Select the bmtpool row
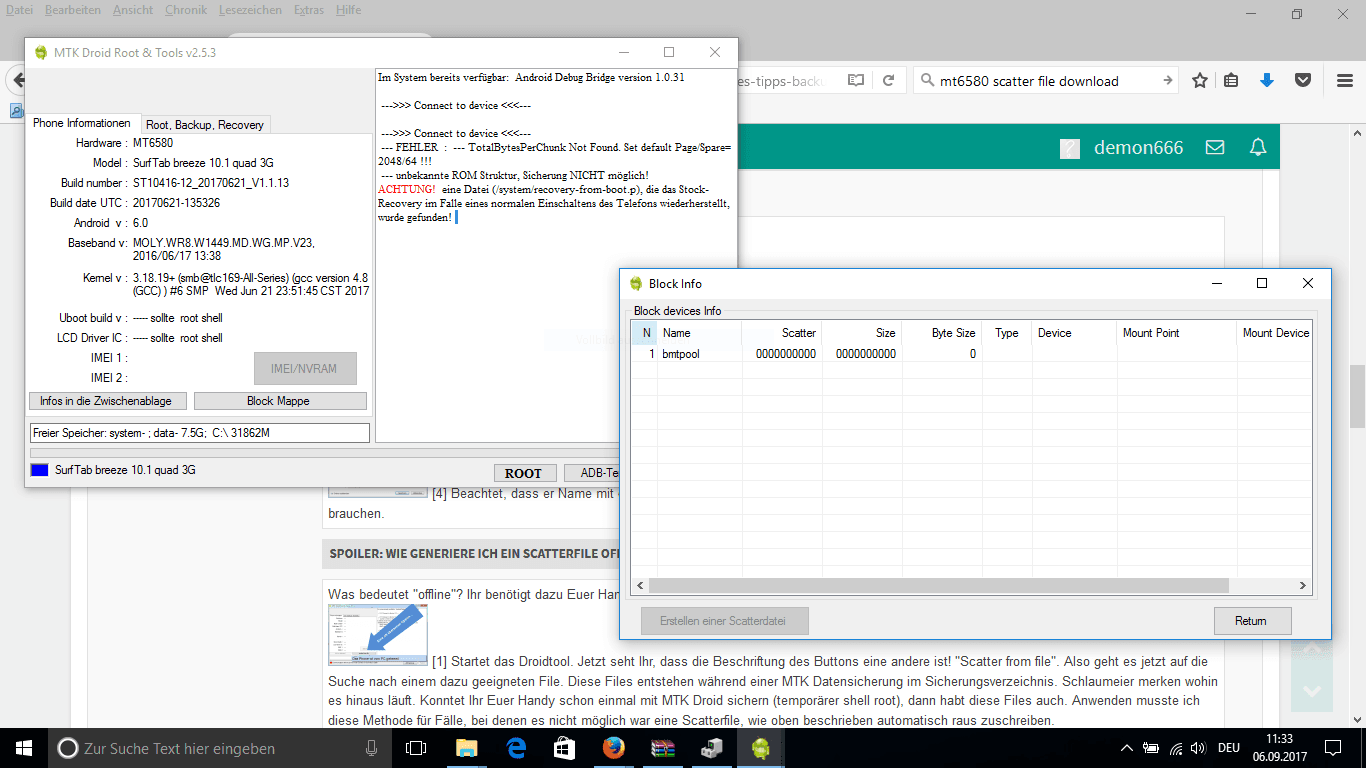 coord(972,354)
